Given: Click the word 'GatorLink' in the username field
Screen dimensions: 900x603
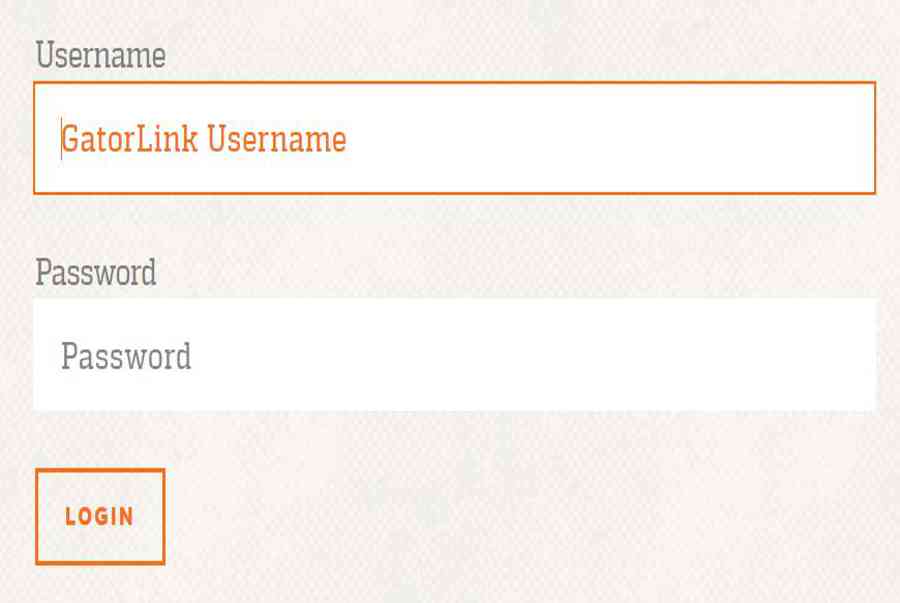Looking at the screenshot, I should point(130,139).
